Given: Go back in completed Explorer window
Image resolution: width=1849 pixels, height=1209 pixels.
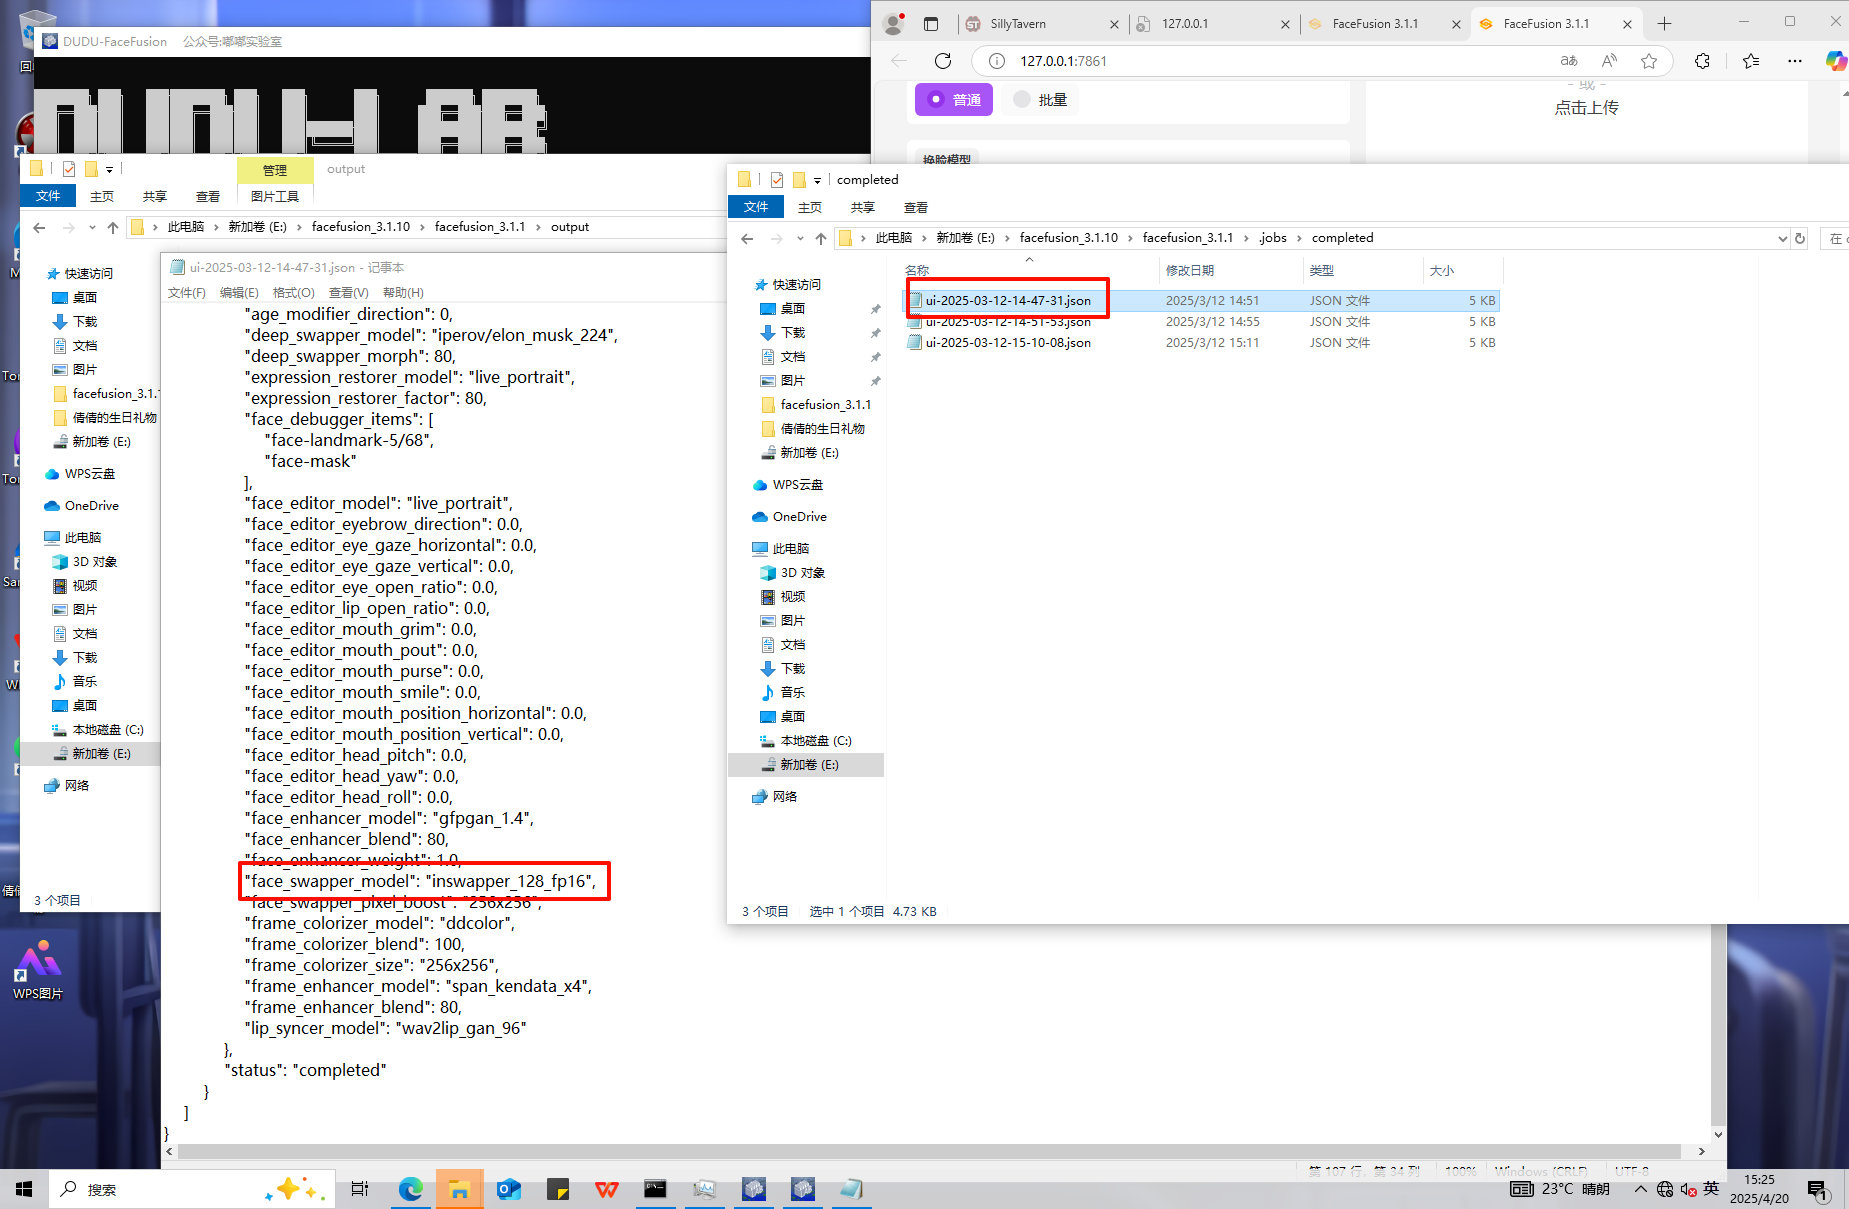Looking at the screenshot, I should (x=747, y=238).
